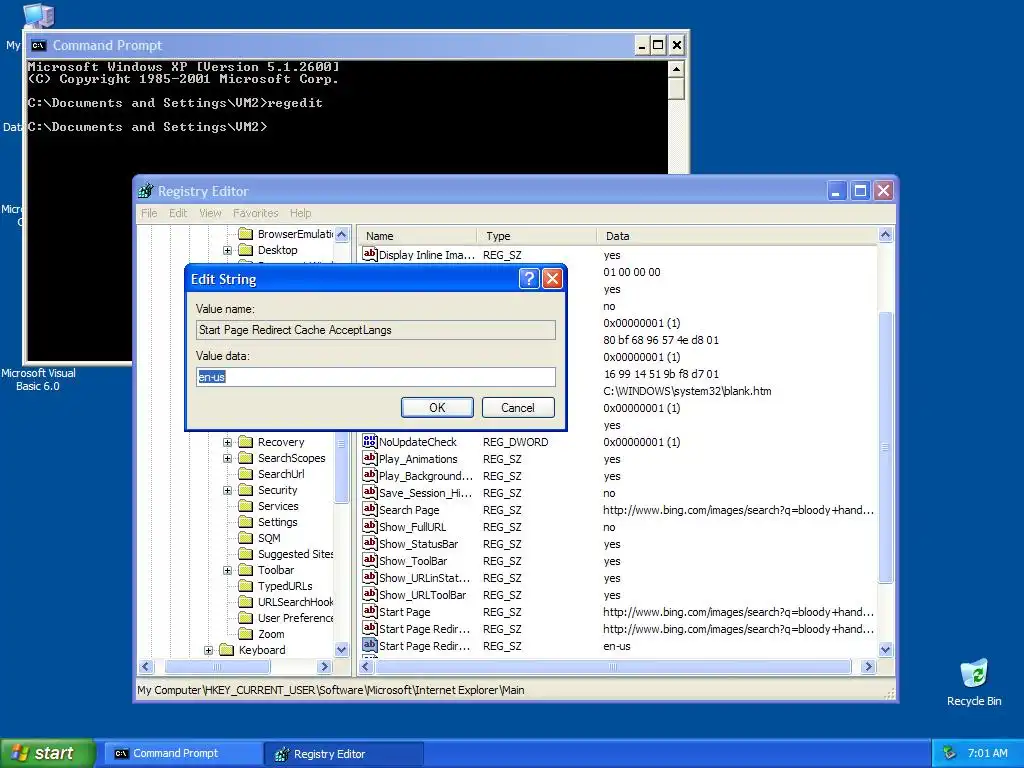Click the Search Page string value icon
Image resolution: width=1024 pixels, height=768 pixels.
[370, 509]
